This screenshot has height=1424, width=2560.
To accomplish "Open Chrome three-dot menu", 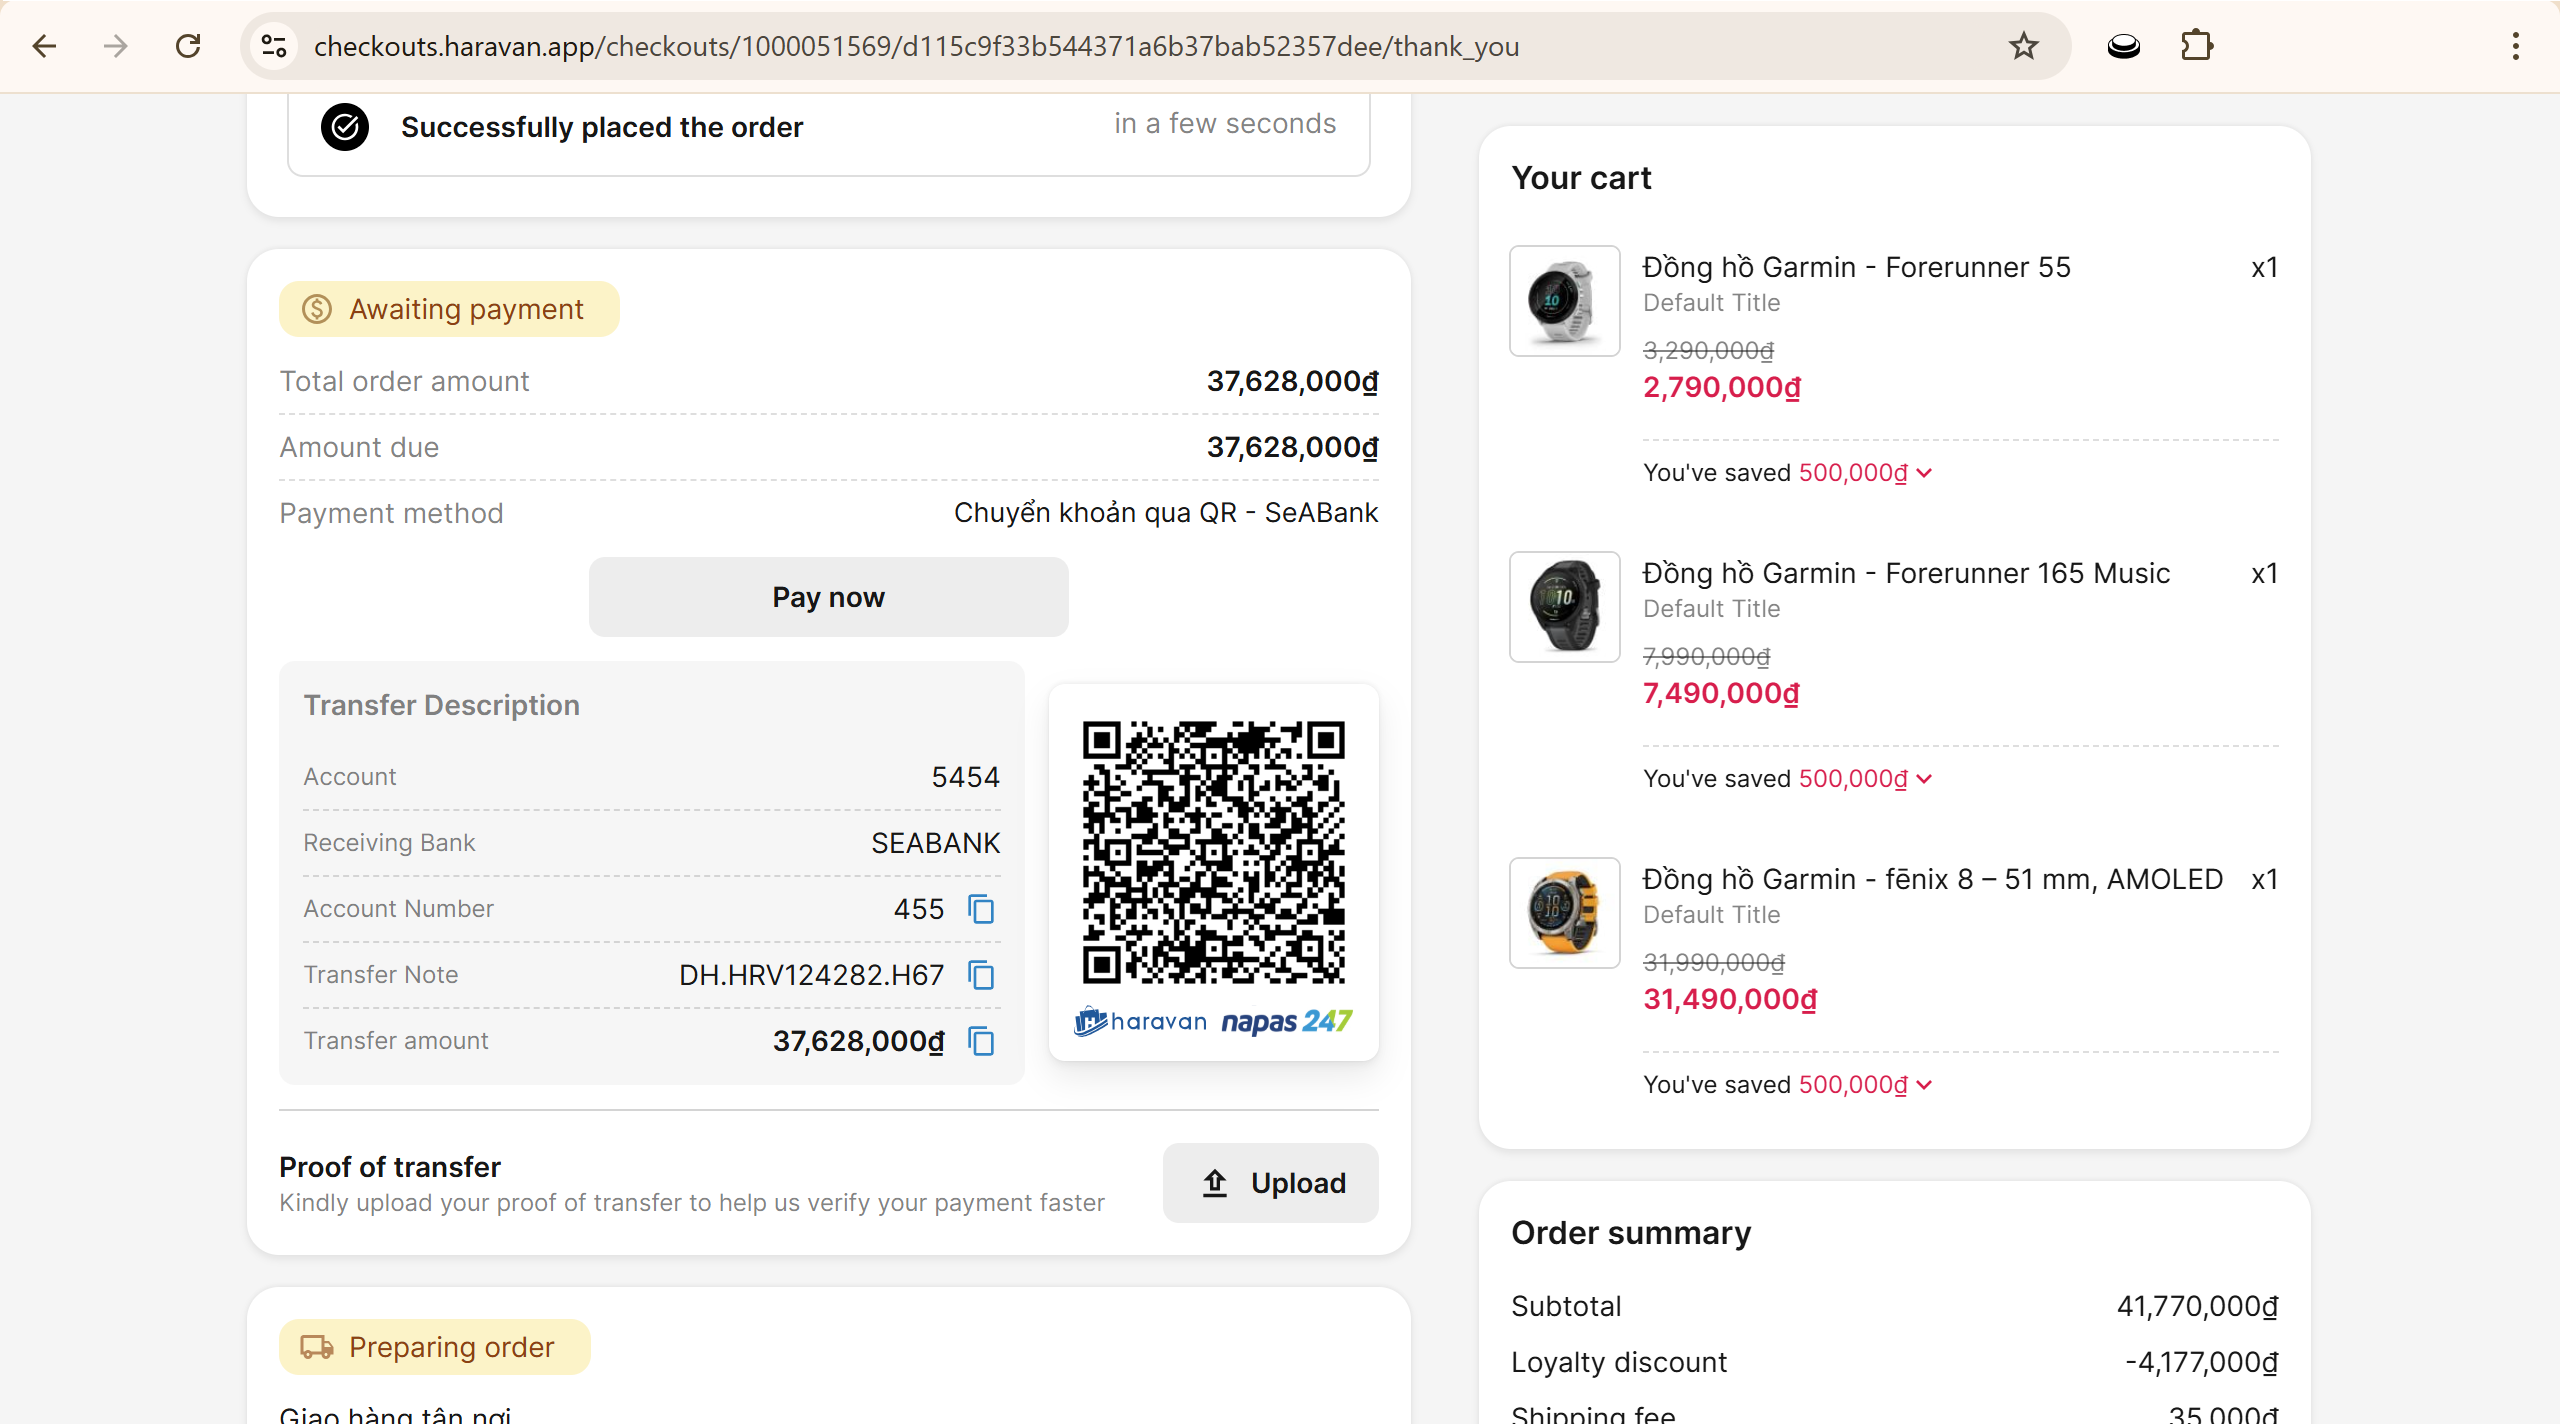I will [x=2515, y=46].
